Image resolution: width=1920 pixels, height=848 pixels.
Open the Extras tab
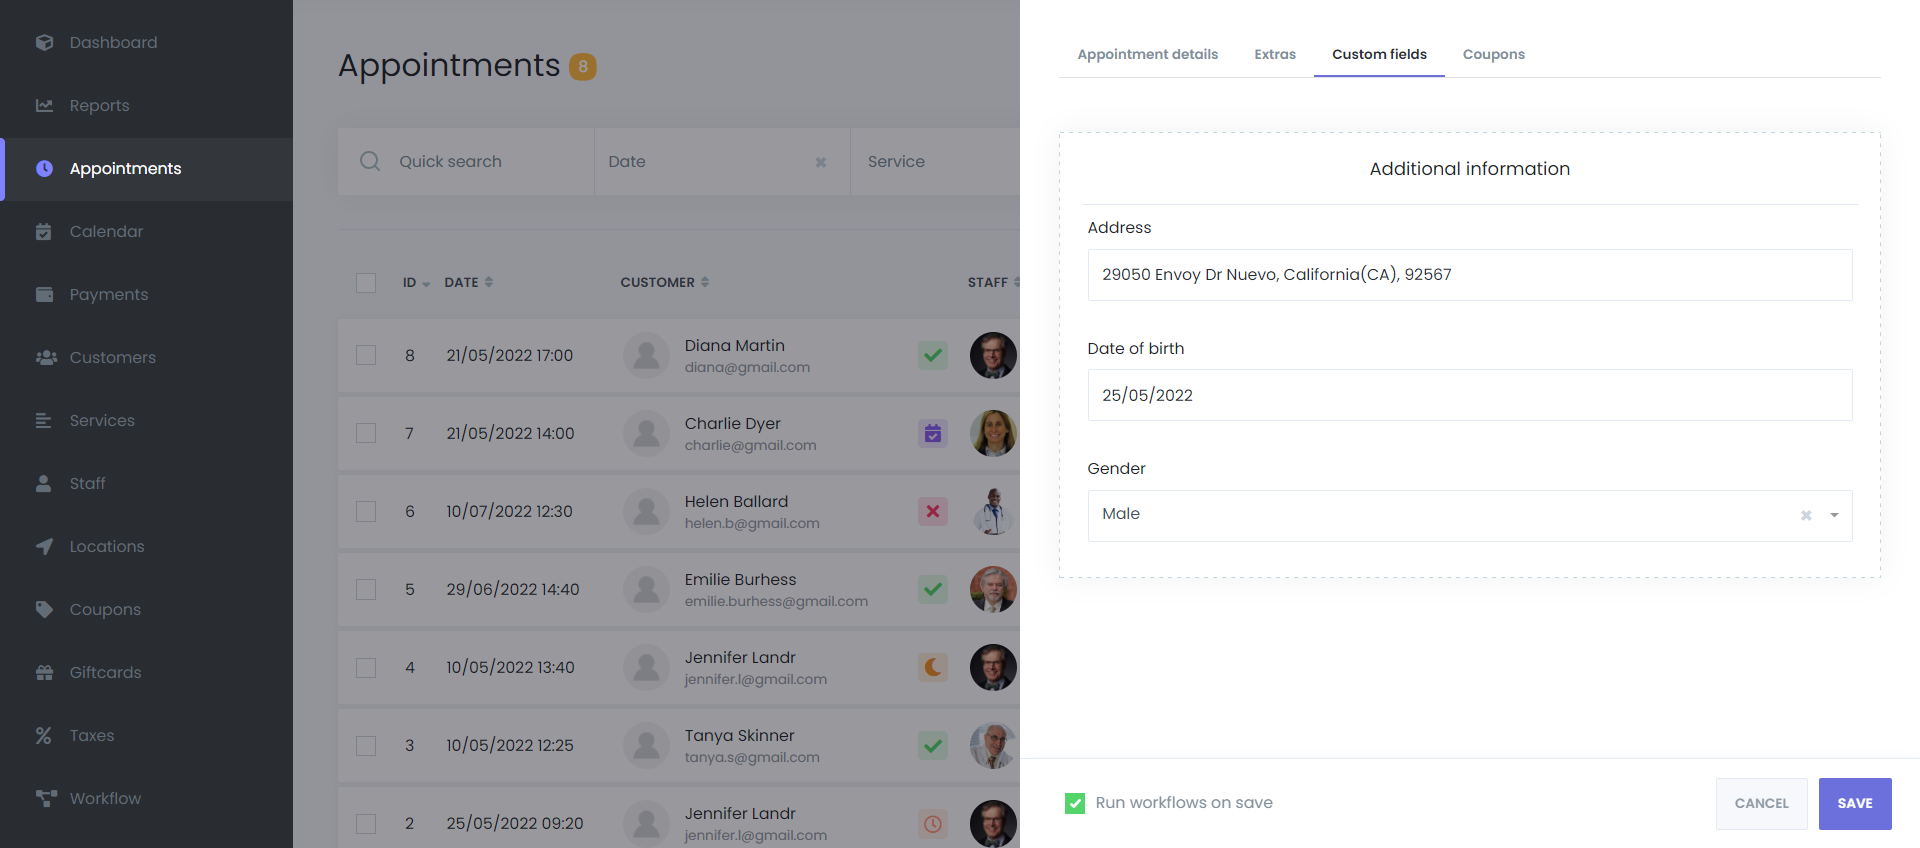coord(1275,54)
